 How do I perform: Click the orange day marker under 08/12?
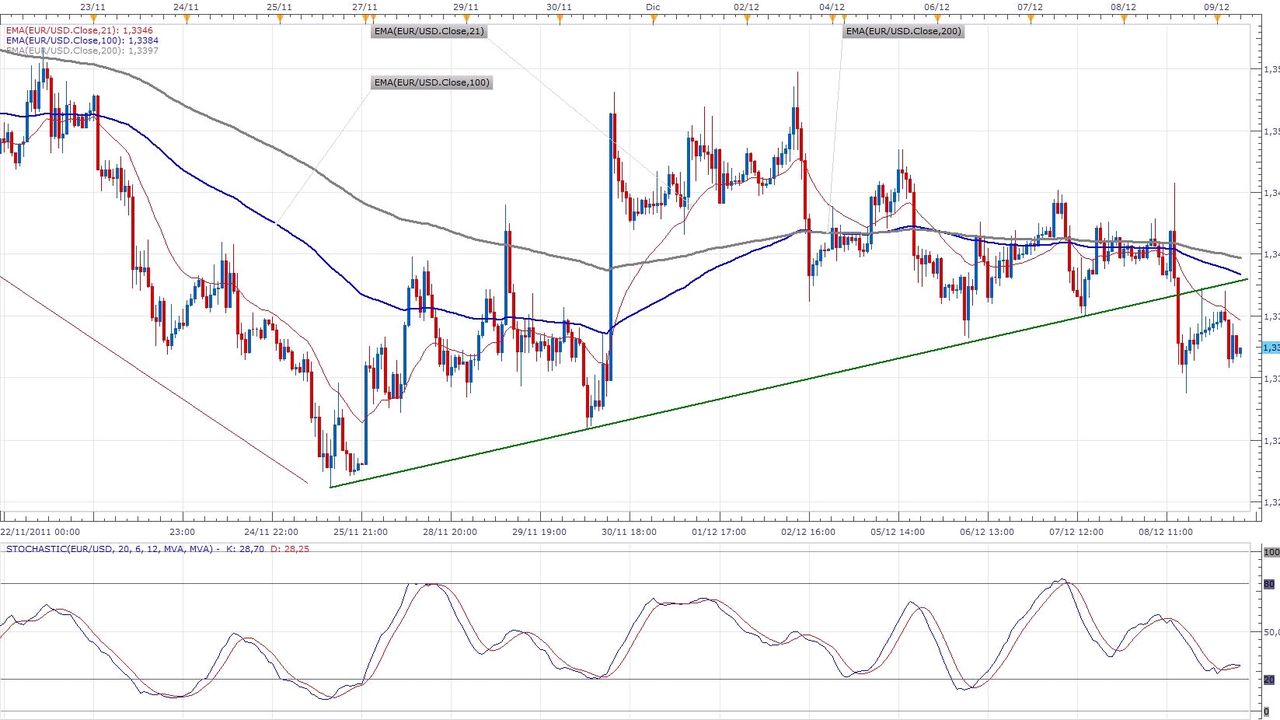click(1123, 18)
